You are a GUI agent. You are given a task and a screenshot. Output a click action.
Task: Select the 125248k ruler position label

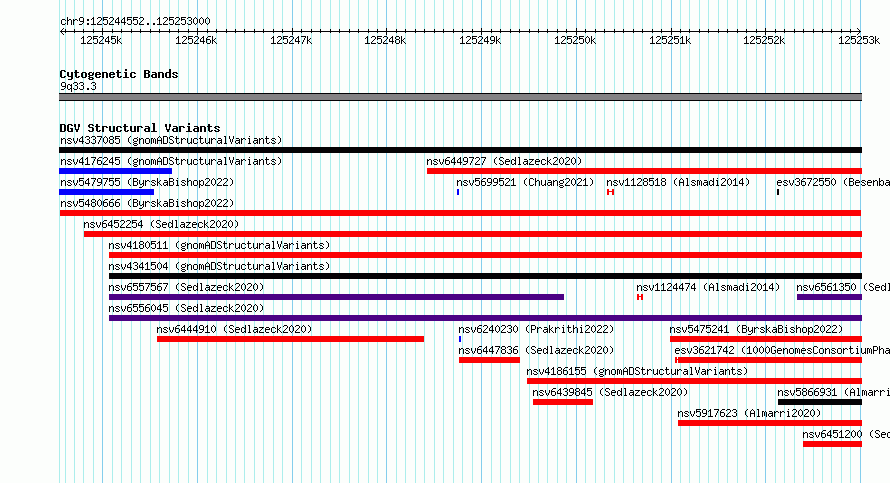click(385, 40)
